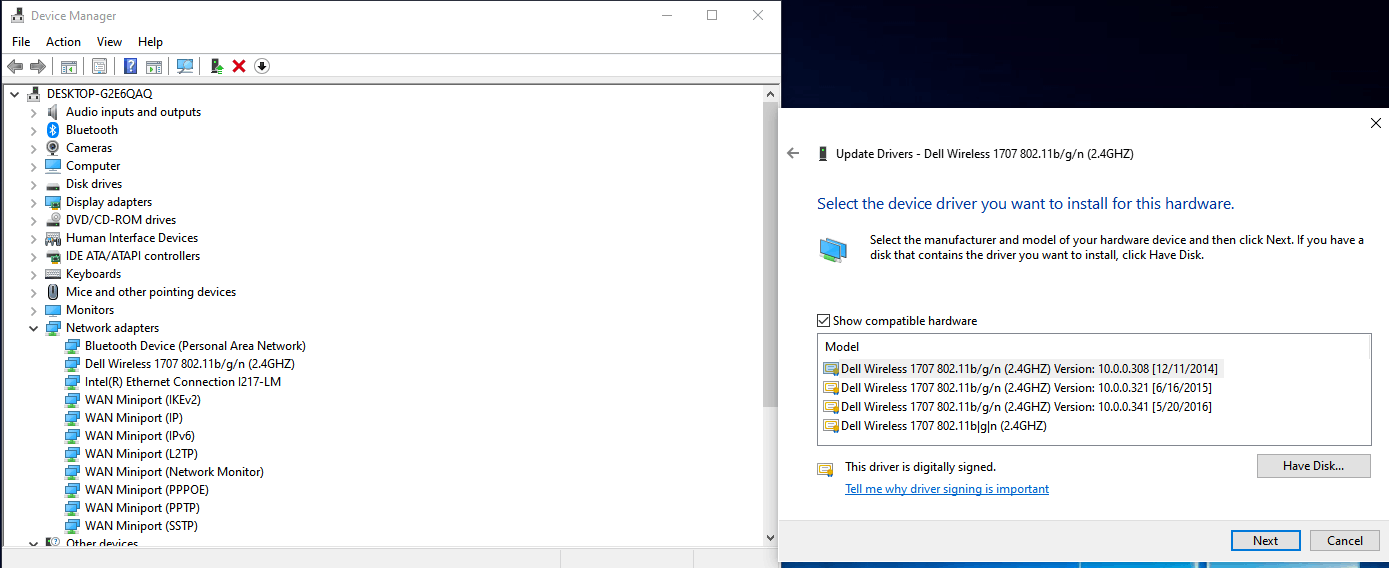Image resolution: width=1389 pixels, height=568 pixels.
Task: Click Next in Update Drivers dialog
Action: tap(1265, 541)
